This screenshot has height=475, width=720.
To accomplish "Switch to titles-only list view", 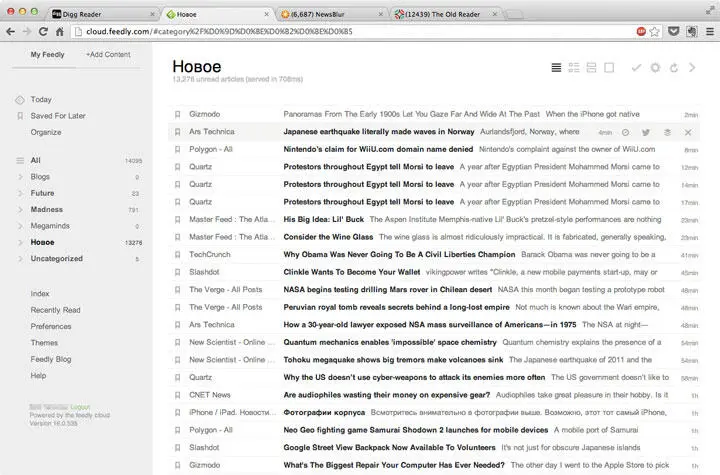I will coord(556,68).
